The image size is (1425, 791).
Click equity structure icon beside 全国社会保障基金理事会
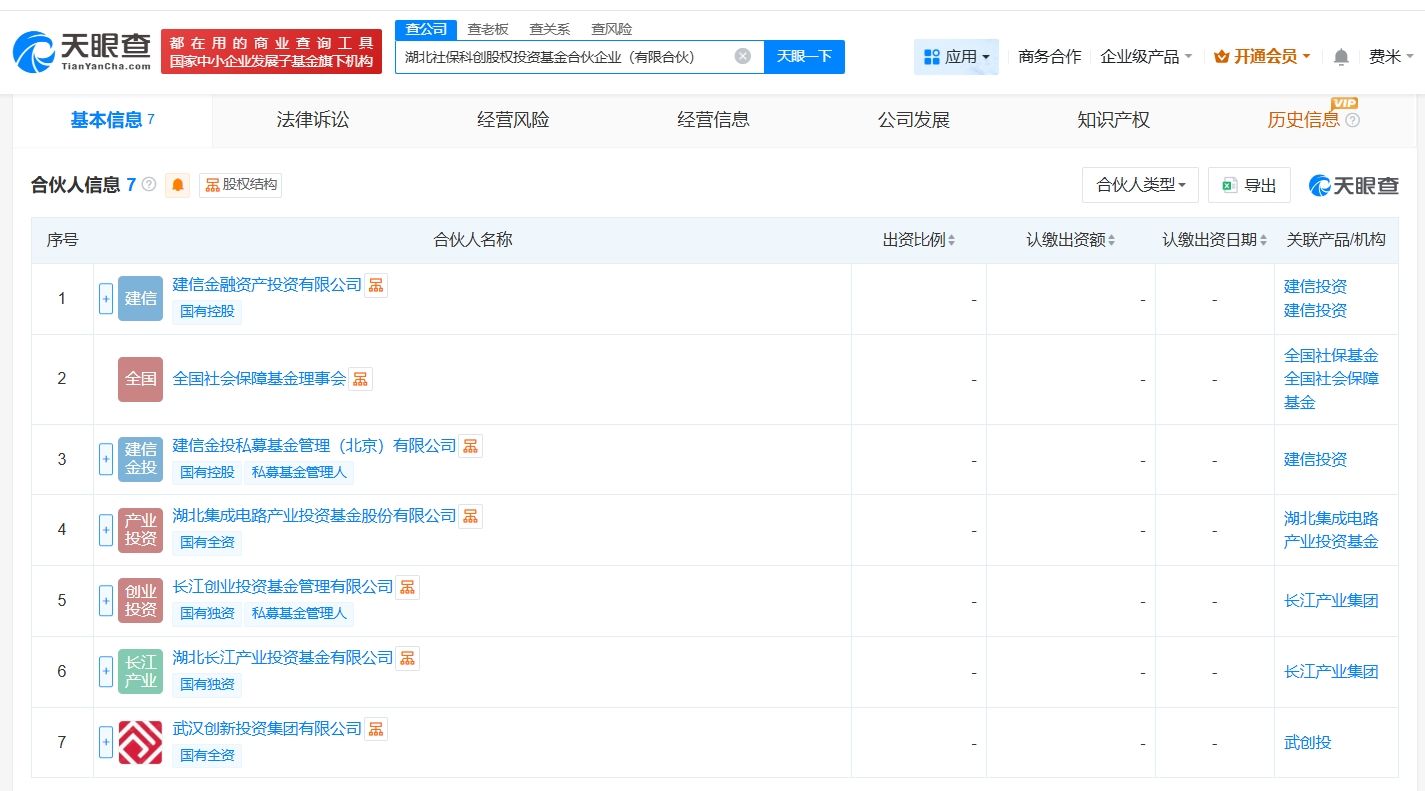[x=360, y=379]
